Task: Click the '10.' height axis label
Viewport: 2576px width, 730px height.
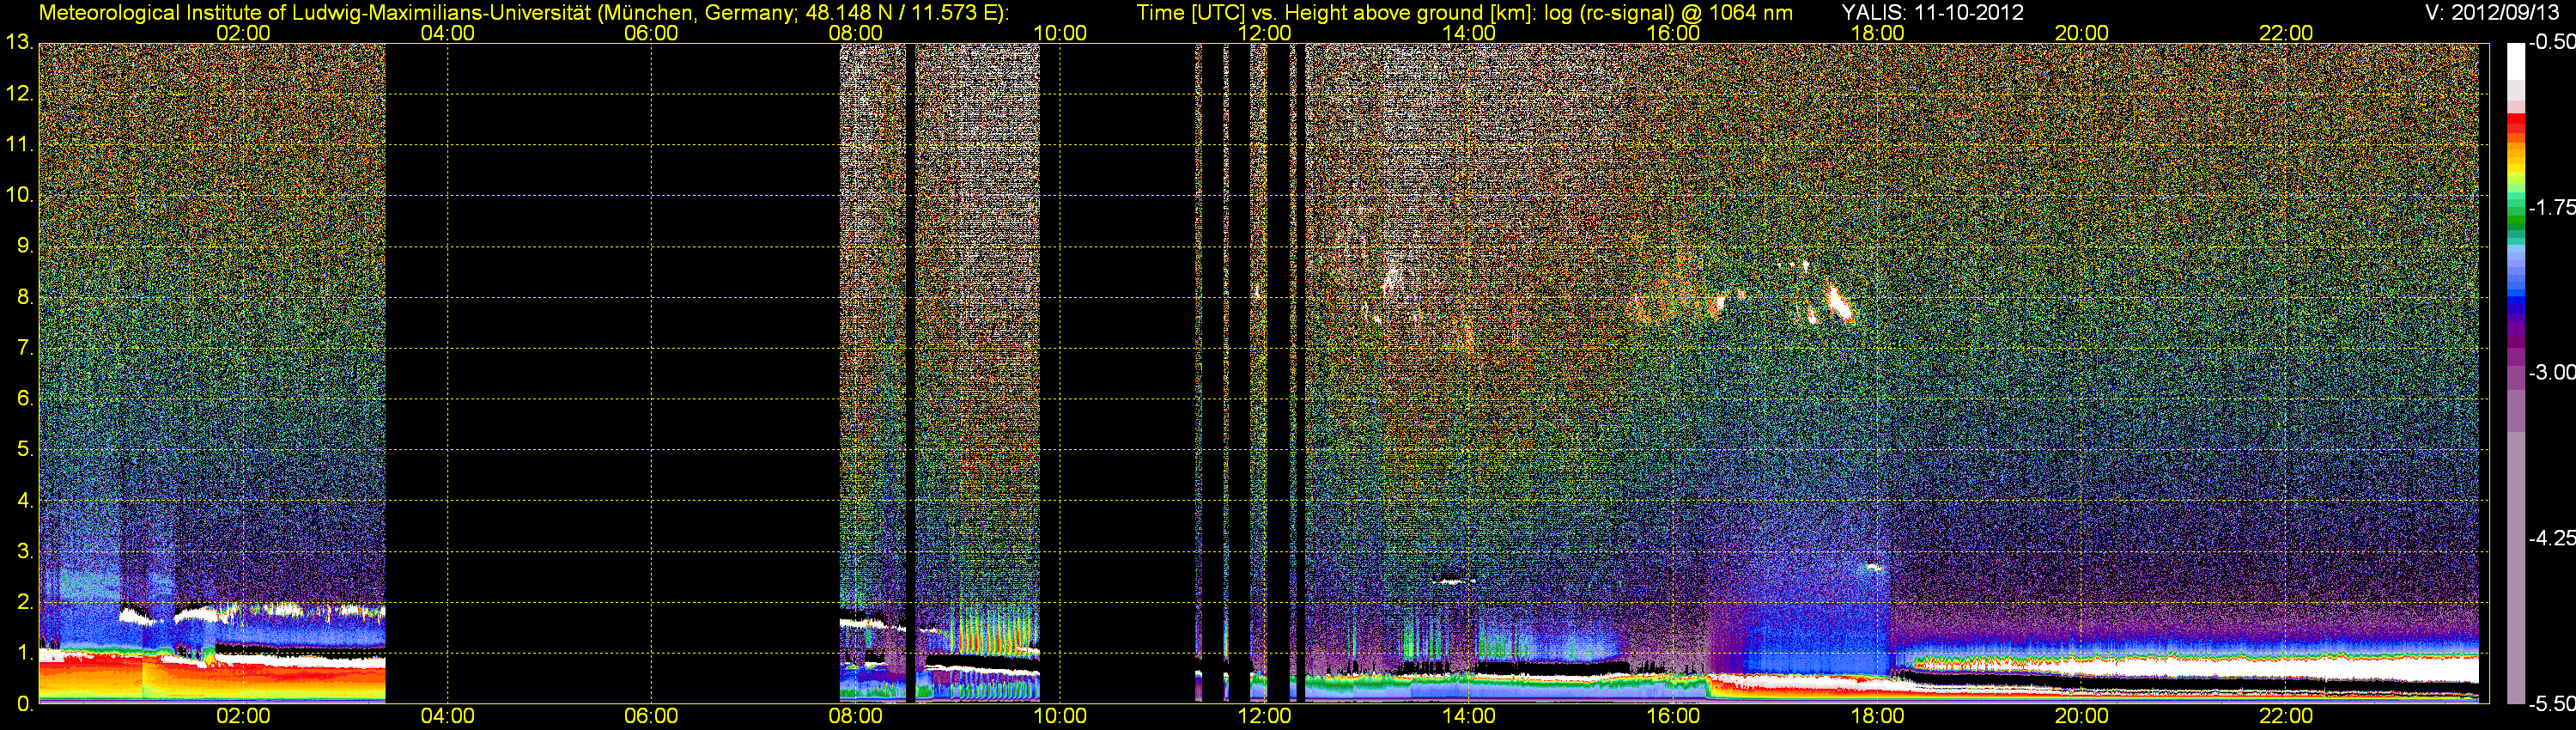Action: pos(20,195)
